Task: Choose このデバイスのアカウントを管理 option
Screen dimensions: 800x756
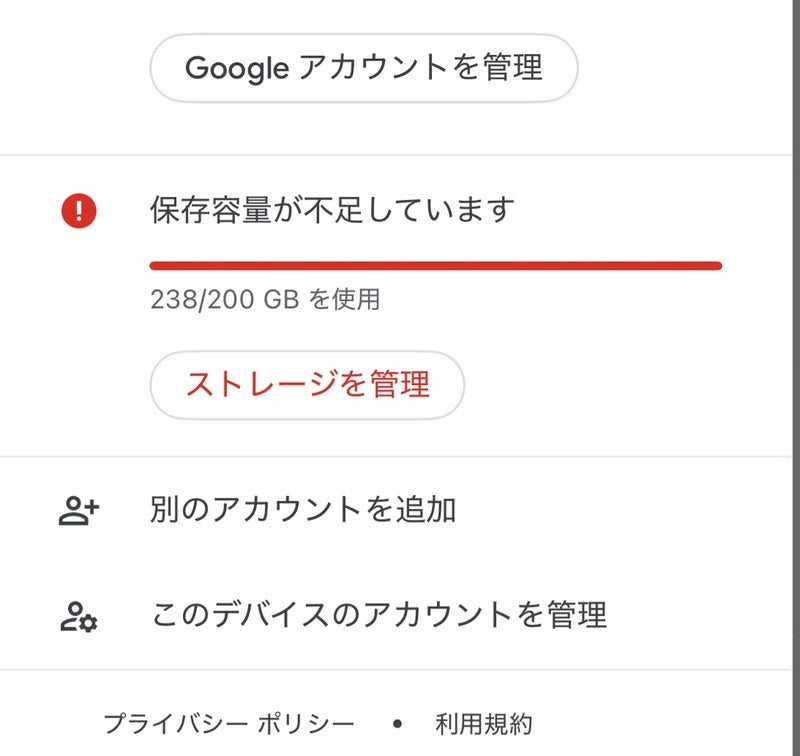Action: [x=378, y=614]
